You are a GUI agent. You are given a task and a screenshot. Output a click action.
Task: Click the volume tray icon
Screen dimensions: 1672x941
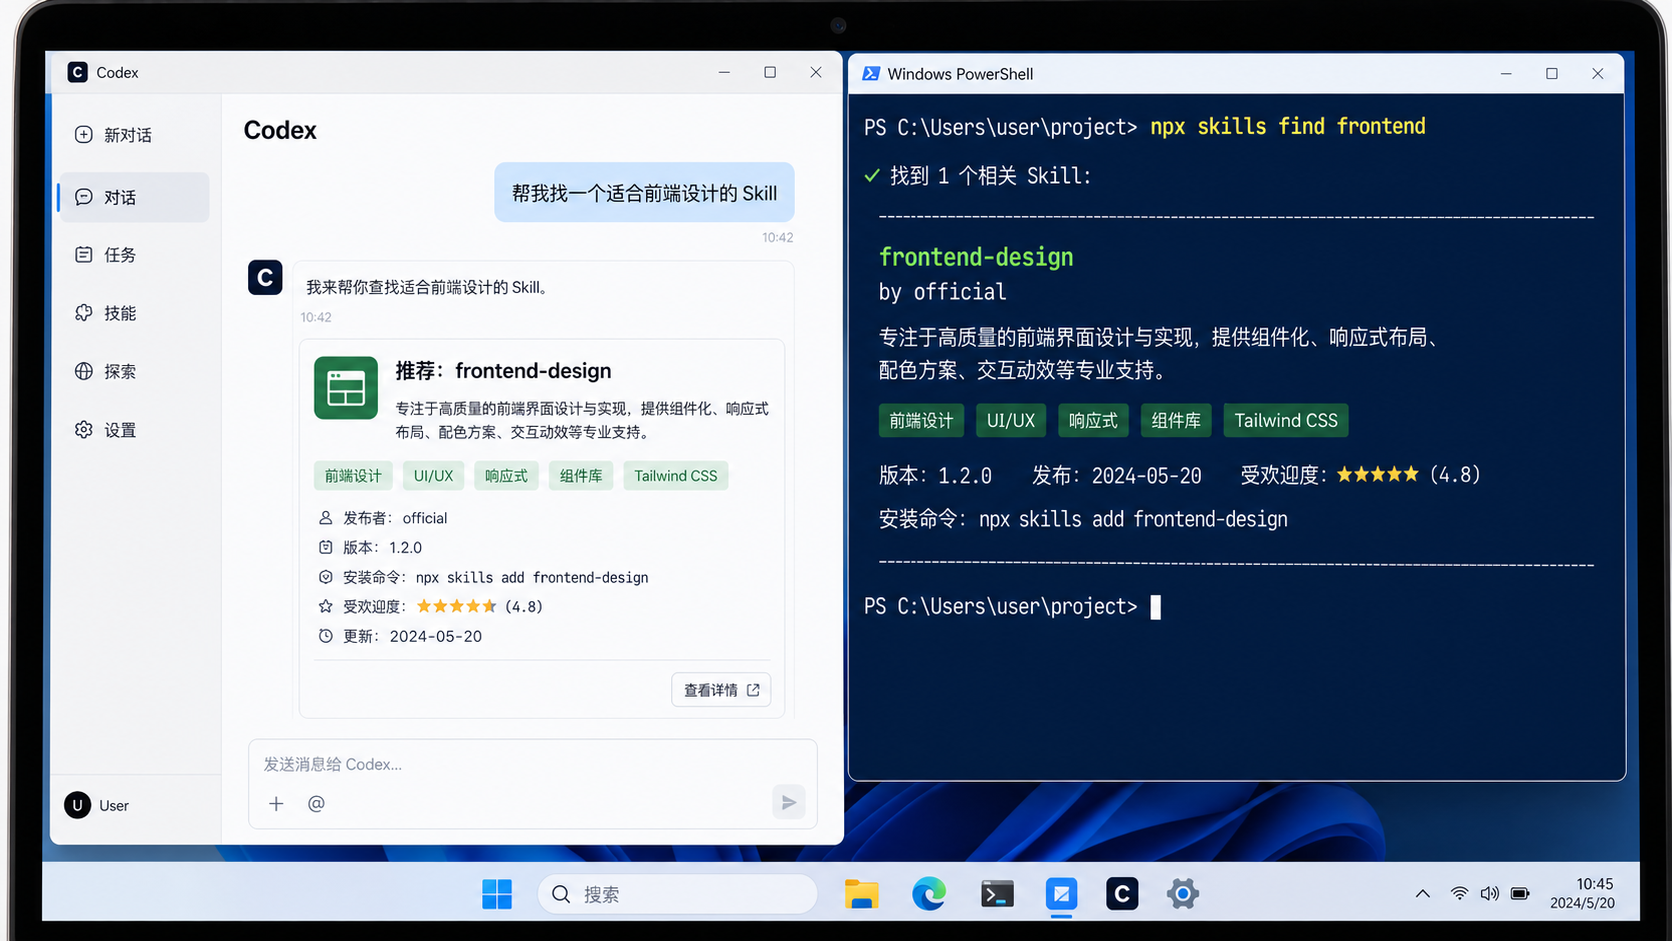pos(1489,894)
